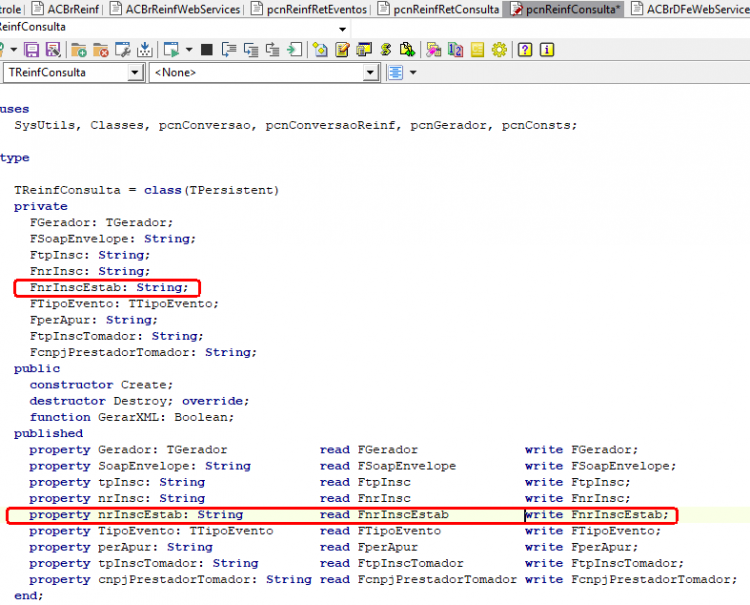The image size is (750, 605).
Task: Click the folder with green plus icon
Action: 79,50
